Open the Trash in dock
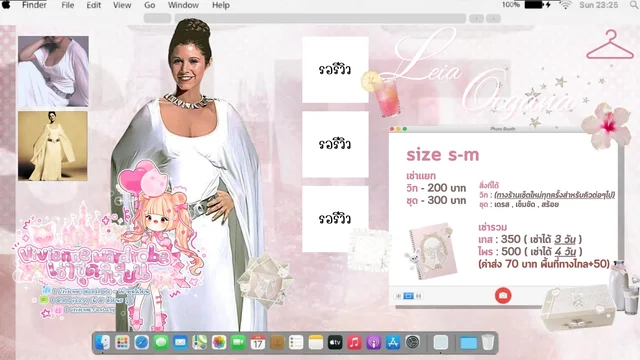 click(x=488, y=342)
